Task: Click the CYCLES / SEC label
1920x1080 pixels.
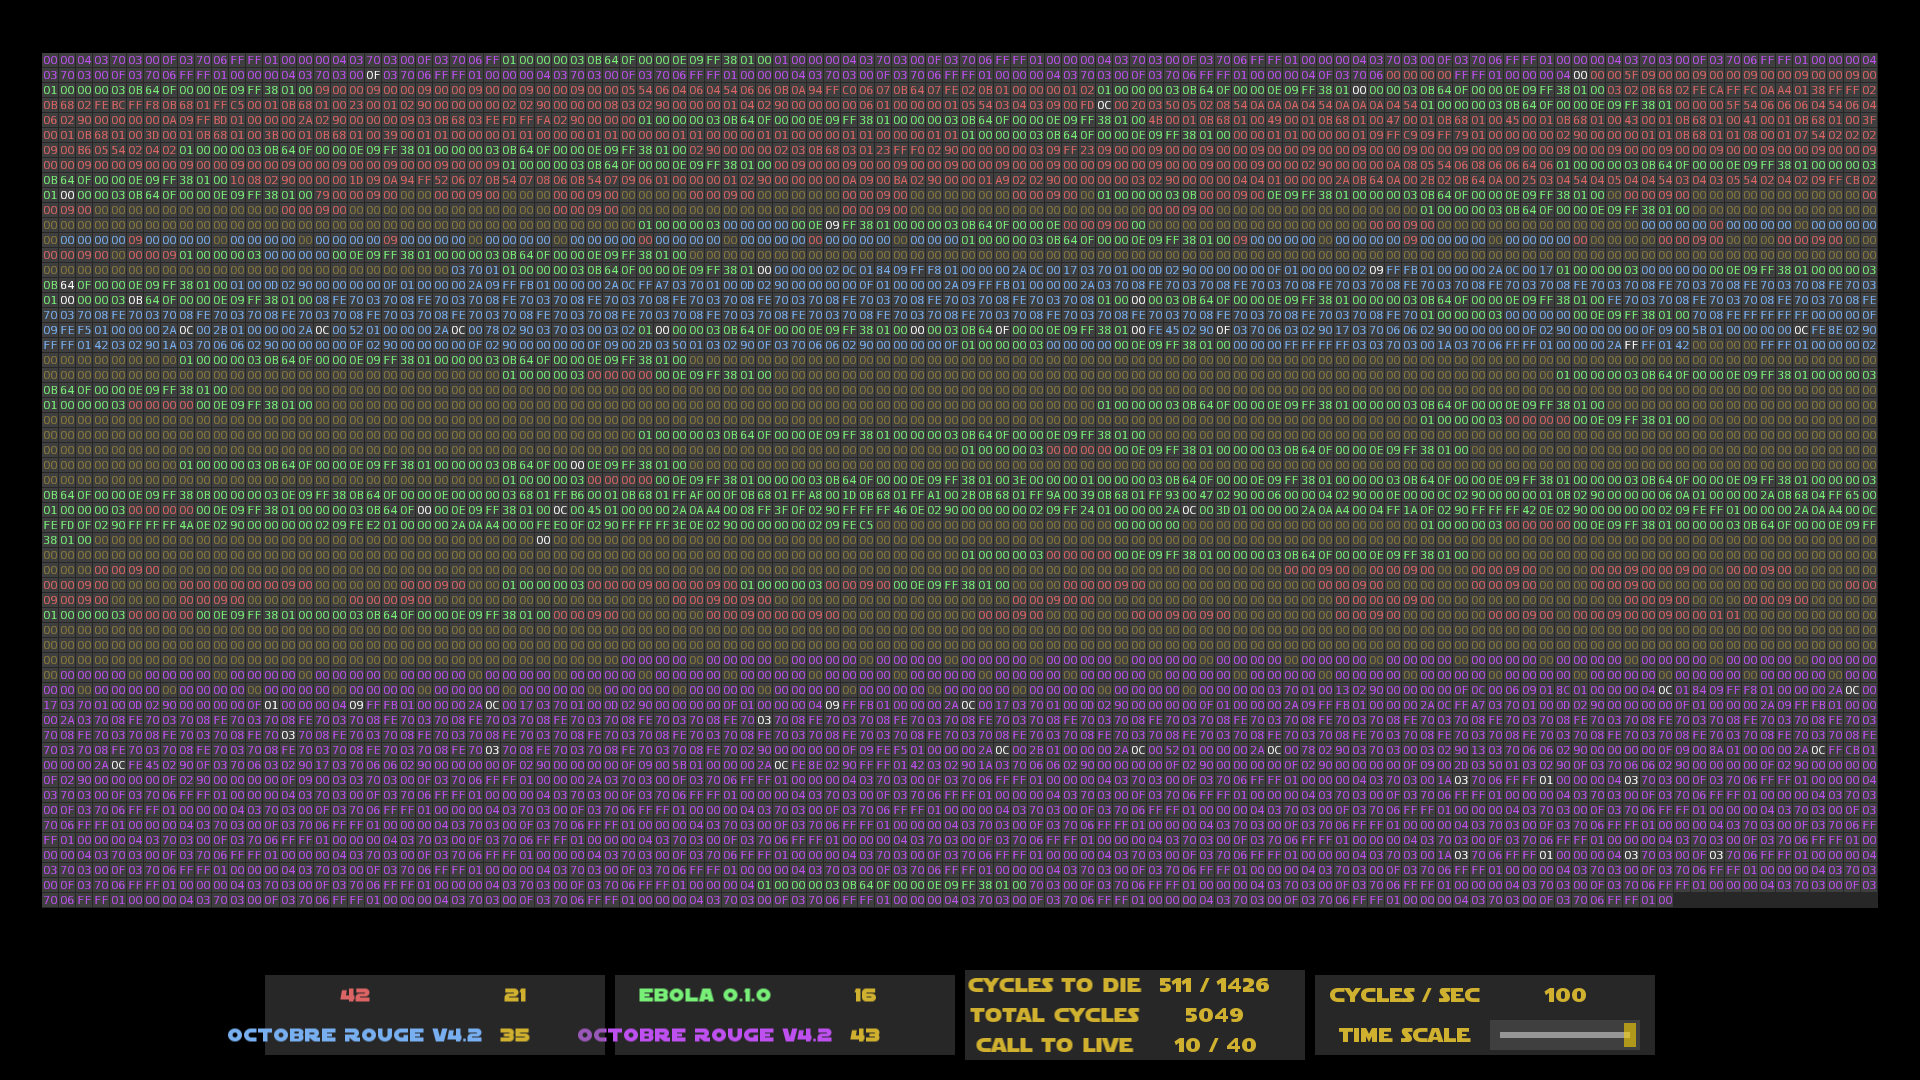Action: pyautogui.click(x=1404, y=995)
